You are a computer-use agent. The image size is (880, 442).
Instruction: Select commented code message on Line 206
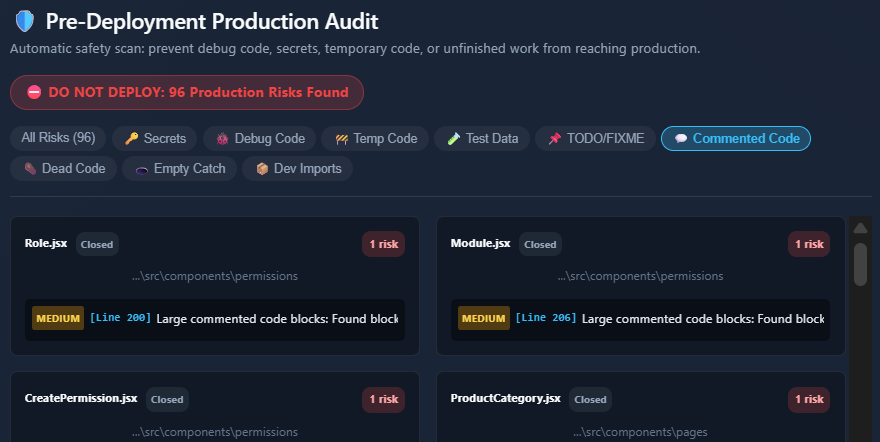tap(703, 319)
